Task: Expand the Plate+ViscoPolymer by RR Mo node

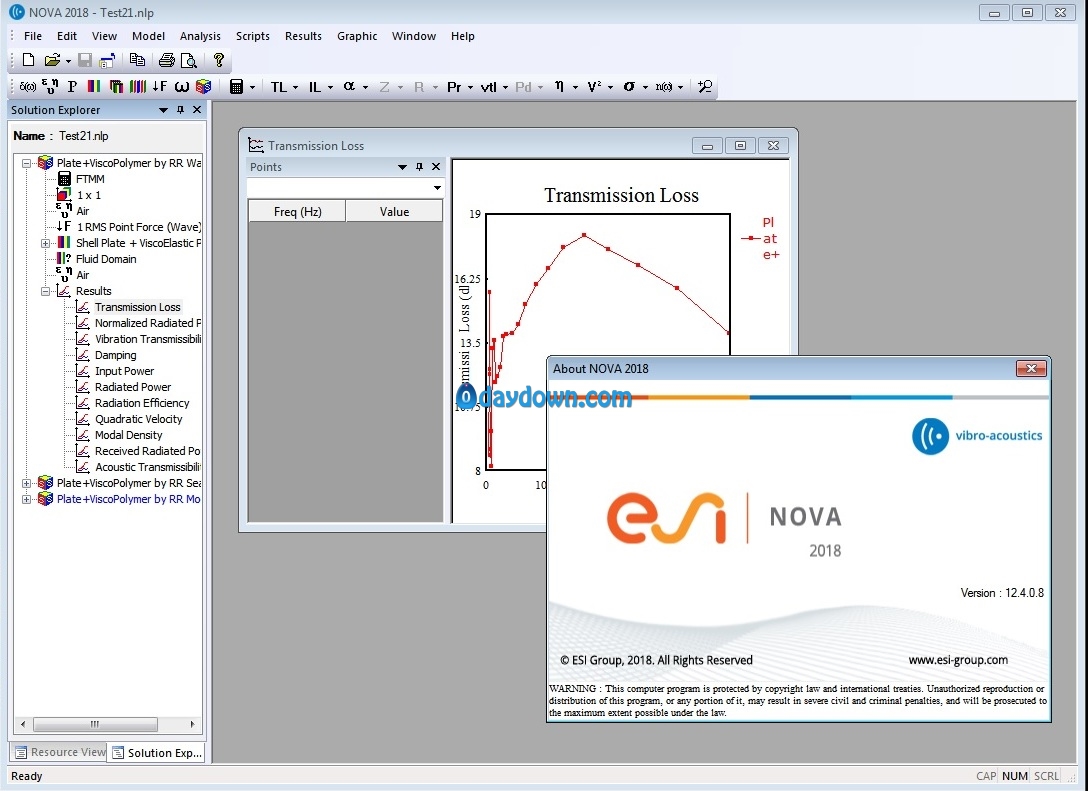Action: (26, 499)
